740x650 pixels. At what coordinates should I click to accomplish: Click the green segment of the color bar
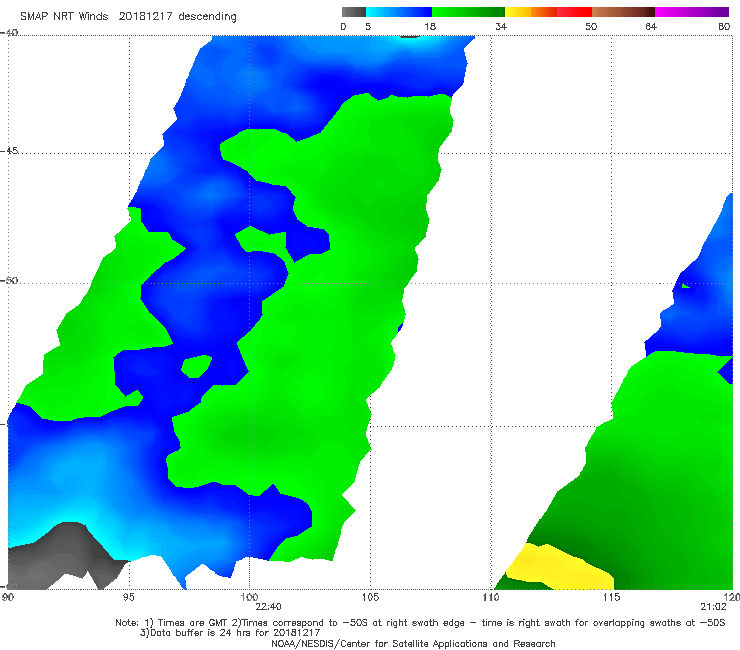coord(468,12)
